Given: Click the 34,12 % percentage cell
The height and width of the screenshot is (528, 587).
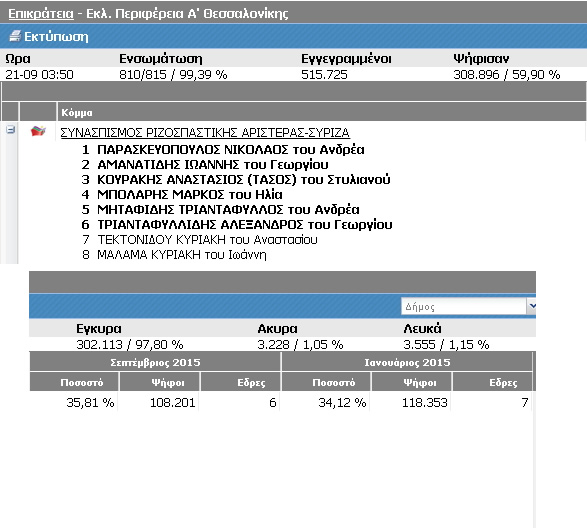Looking at the screenshot, I should [342, 403].
